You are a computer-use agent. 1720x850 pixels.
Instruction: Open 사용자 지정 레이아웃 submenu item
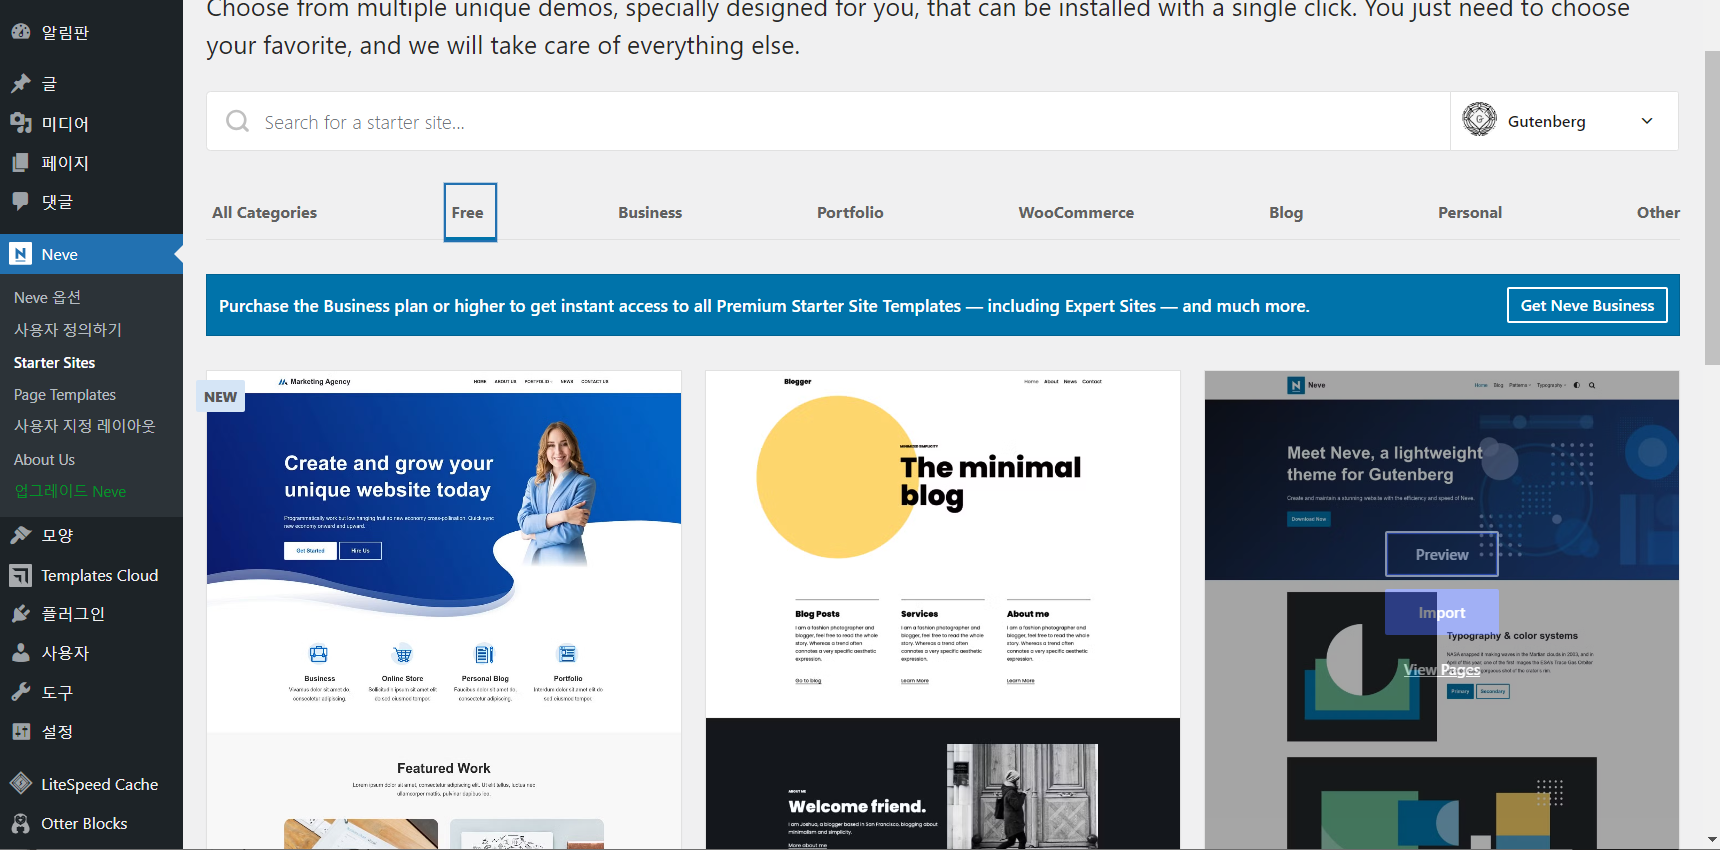tap(85, 426)
